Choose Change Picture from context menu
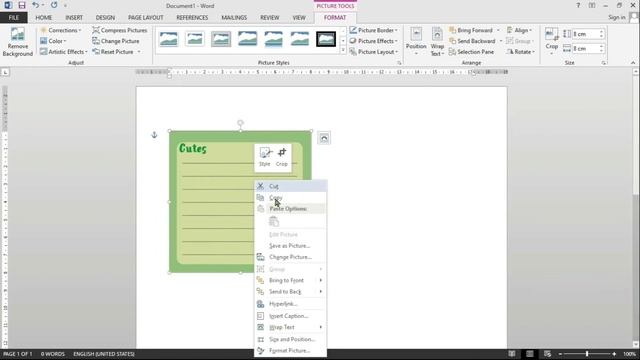This screenshot has width=640, height=360. pyautogui.click(x=290, y=257)
